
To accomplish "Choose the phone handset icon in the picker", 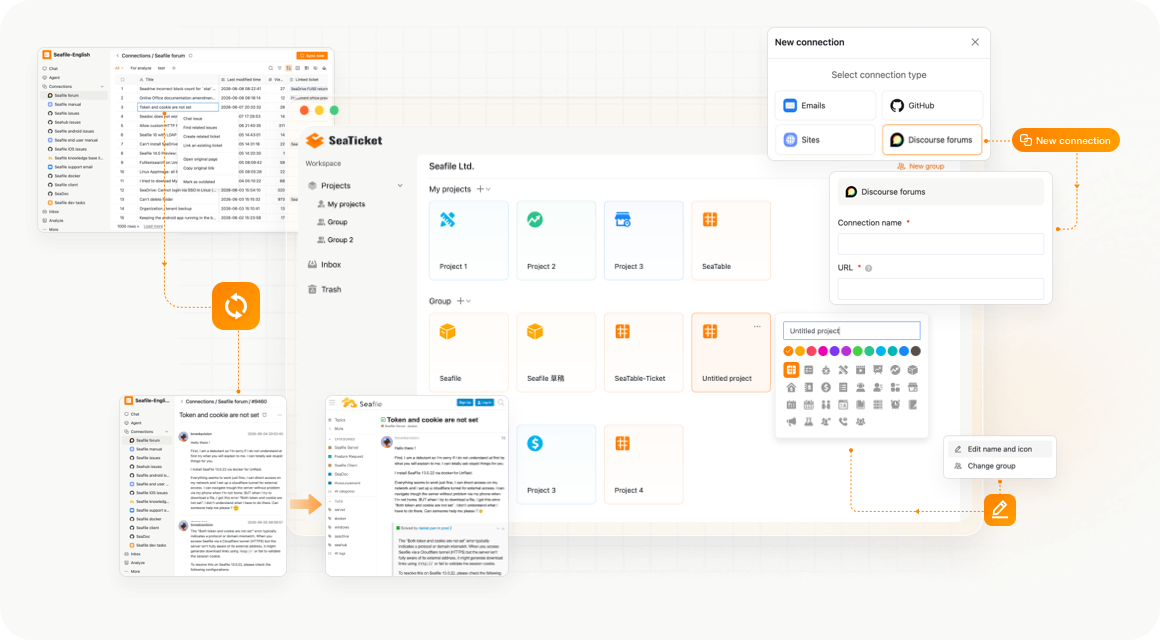I will click(843, 422).
